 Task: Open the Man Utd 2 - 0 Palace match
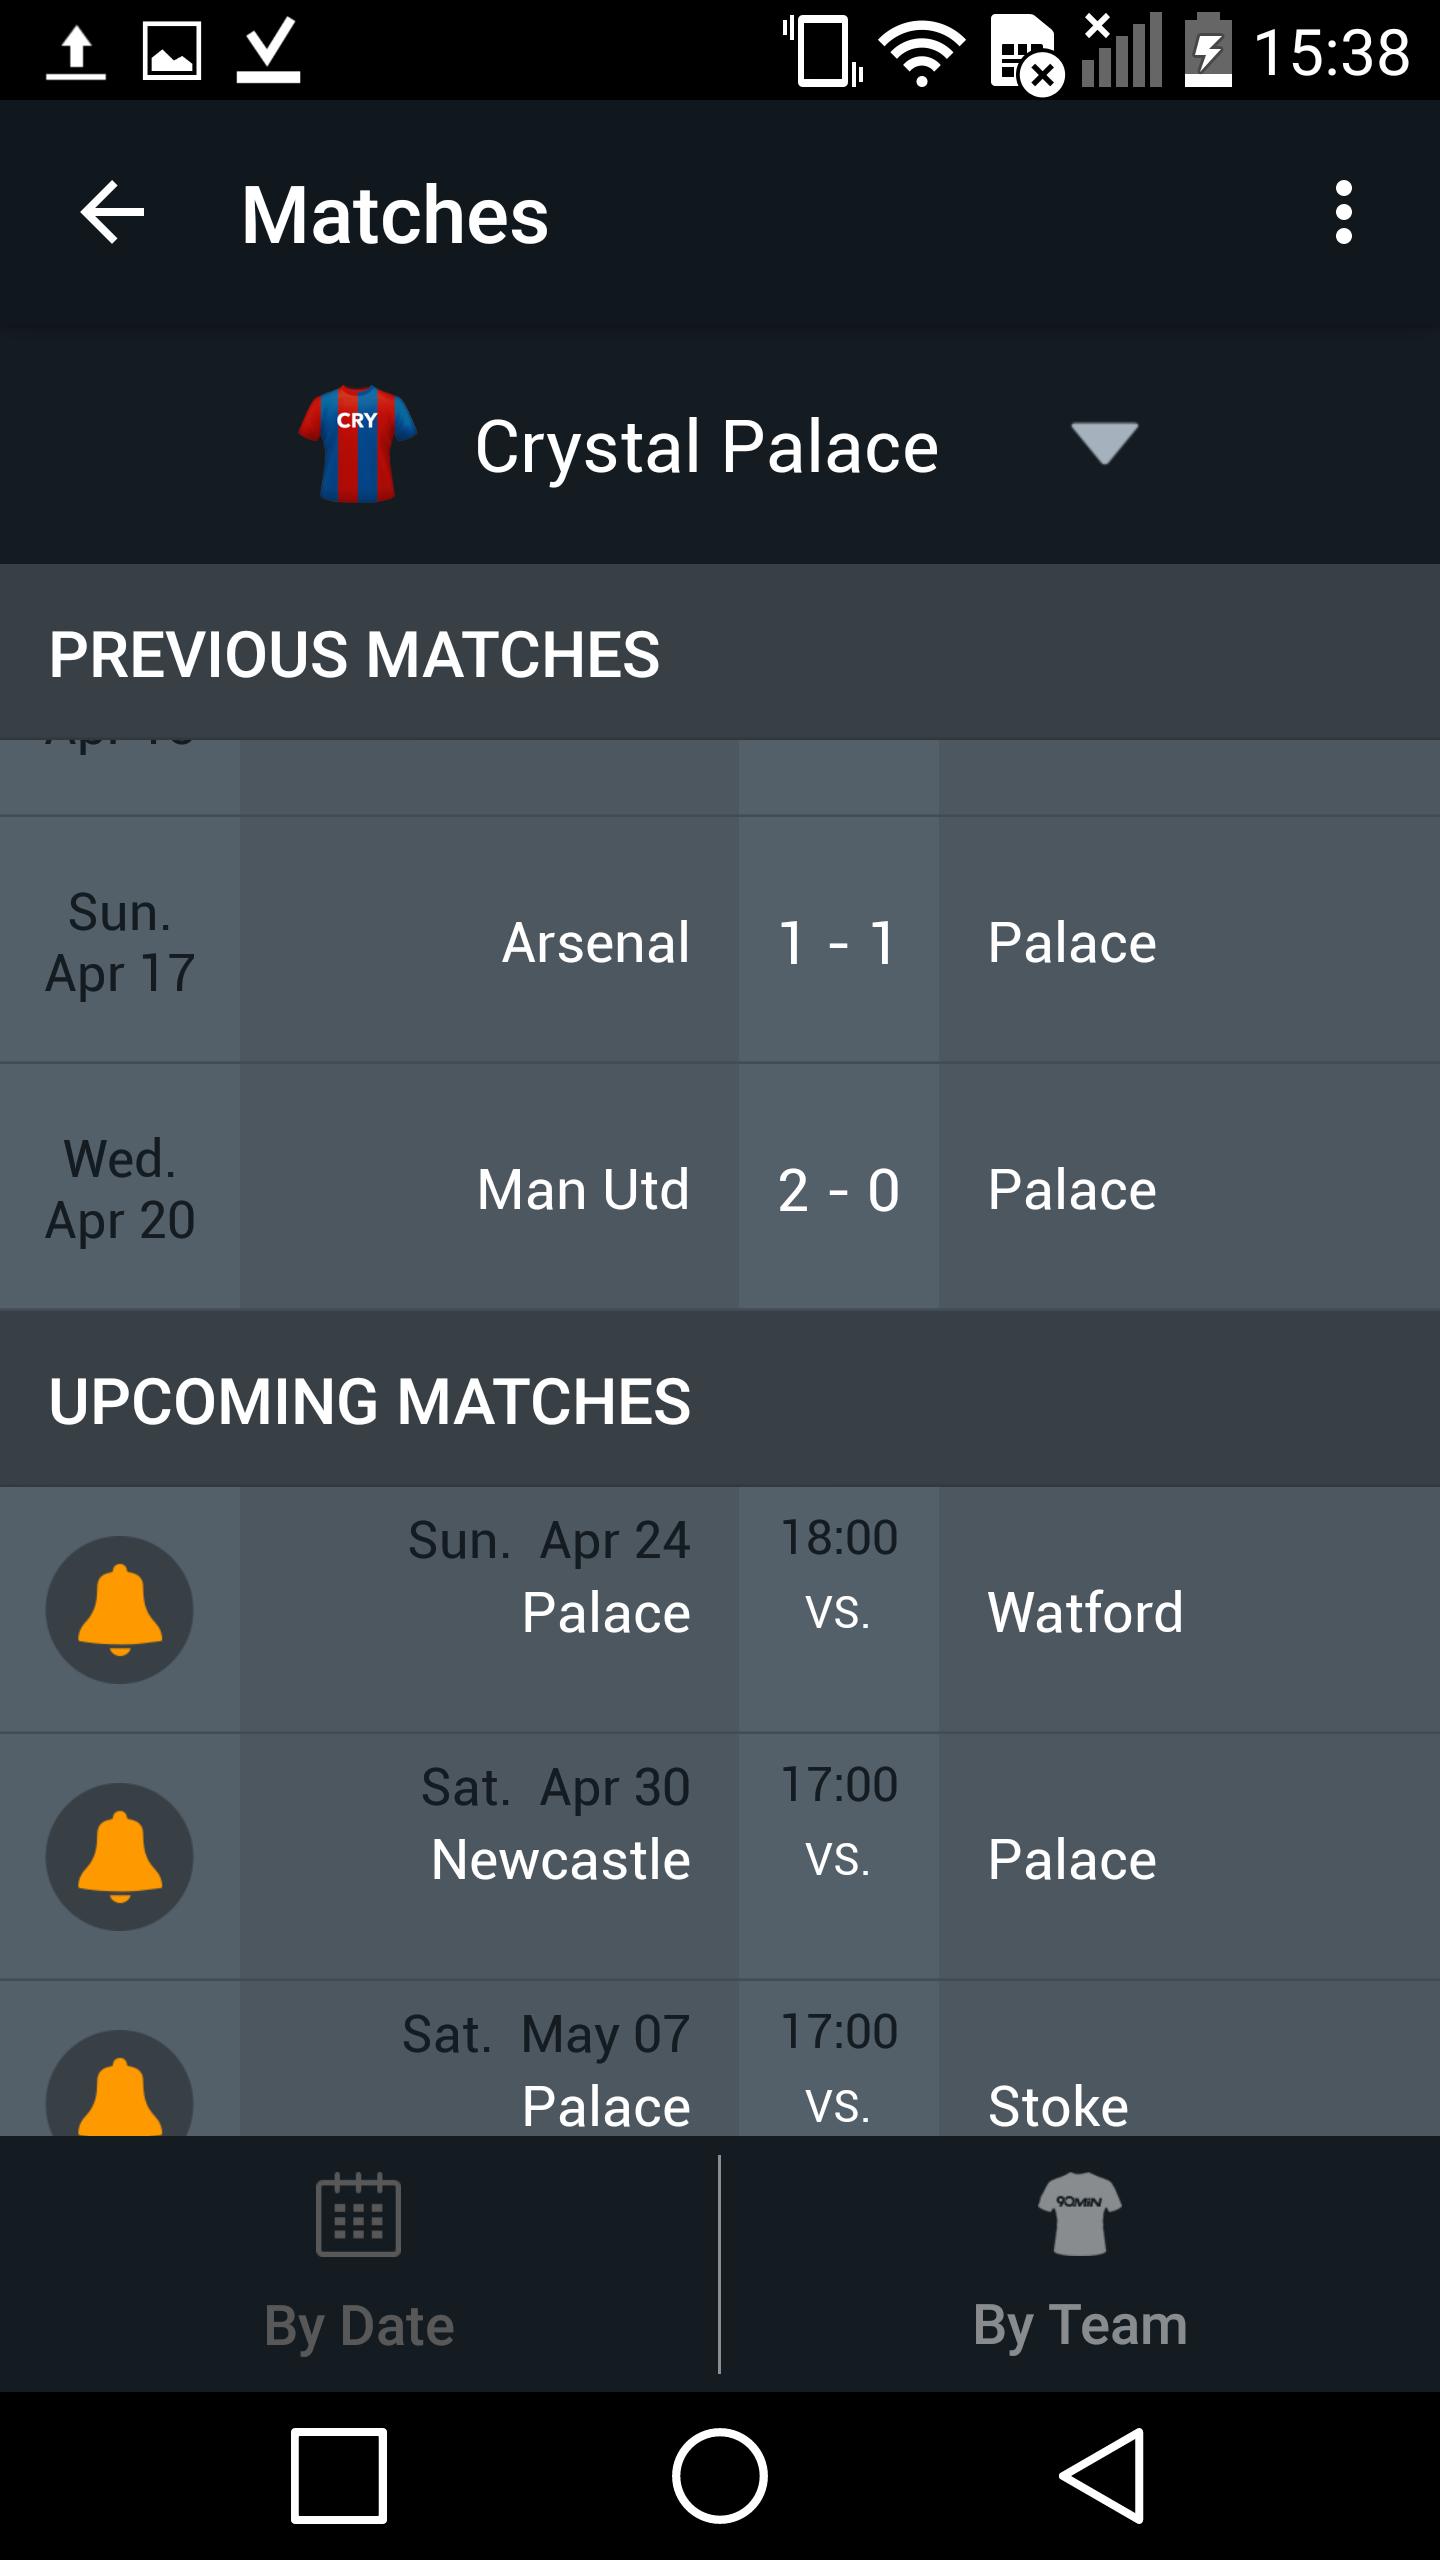(x=720, y=1188)
